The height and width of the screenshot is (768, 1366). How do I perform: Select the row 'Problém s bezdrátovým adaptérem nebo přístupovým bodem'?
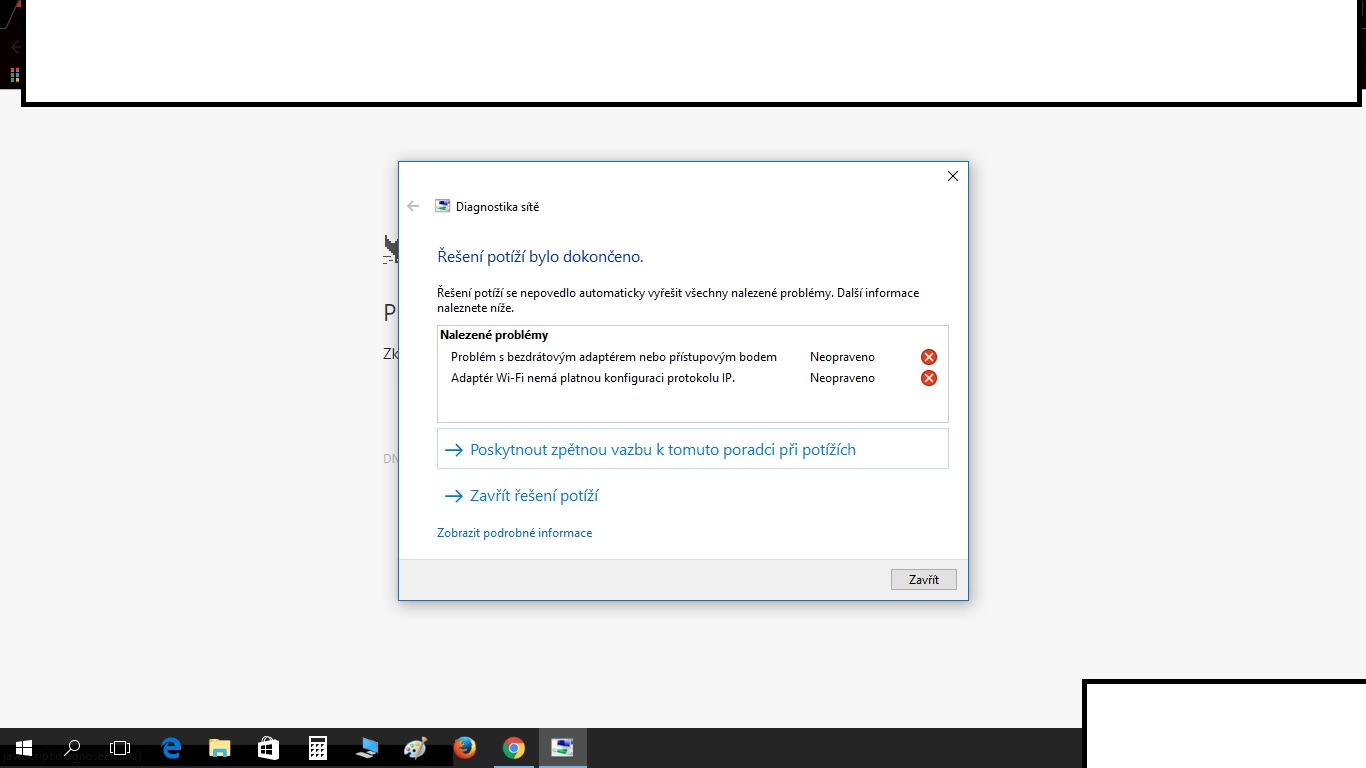(x=692, y=357)
